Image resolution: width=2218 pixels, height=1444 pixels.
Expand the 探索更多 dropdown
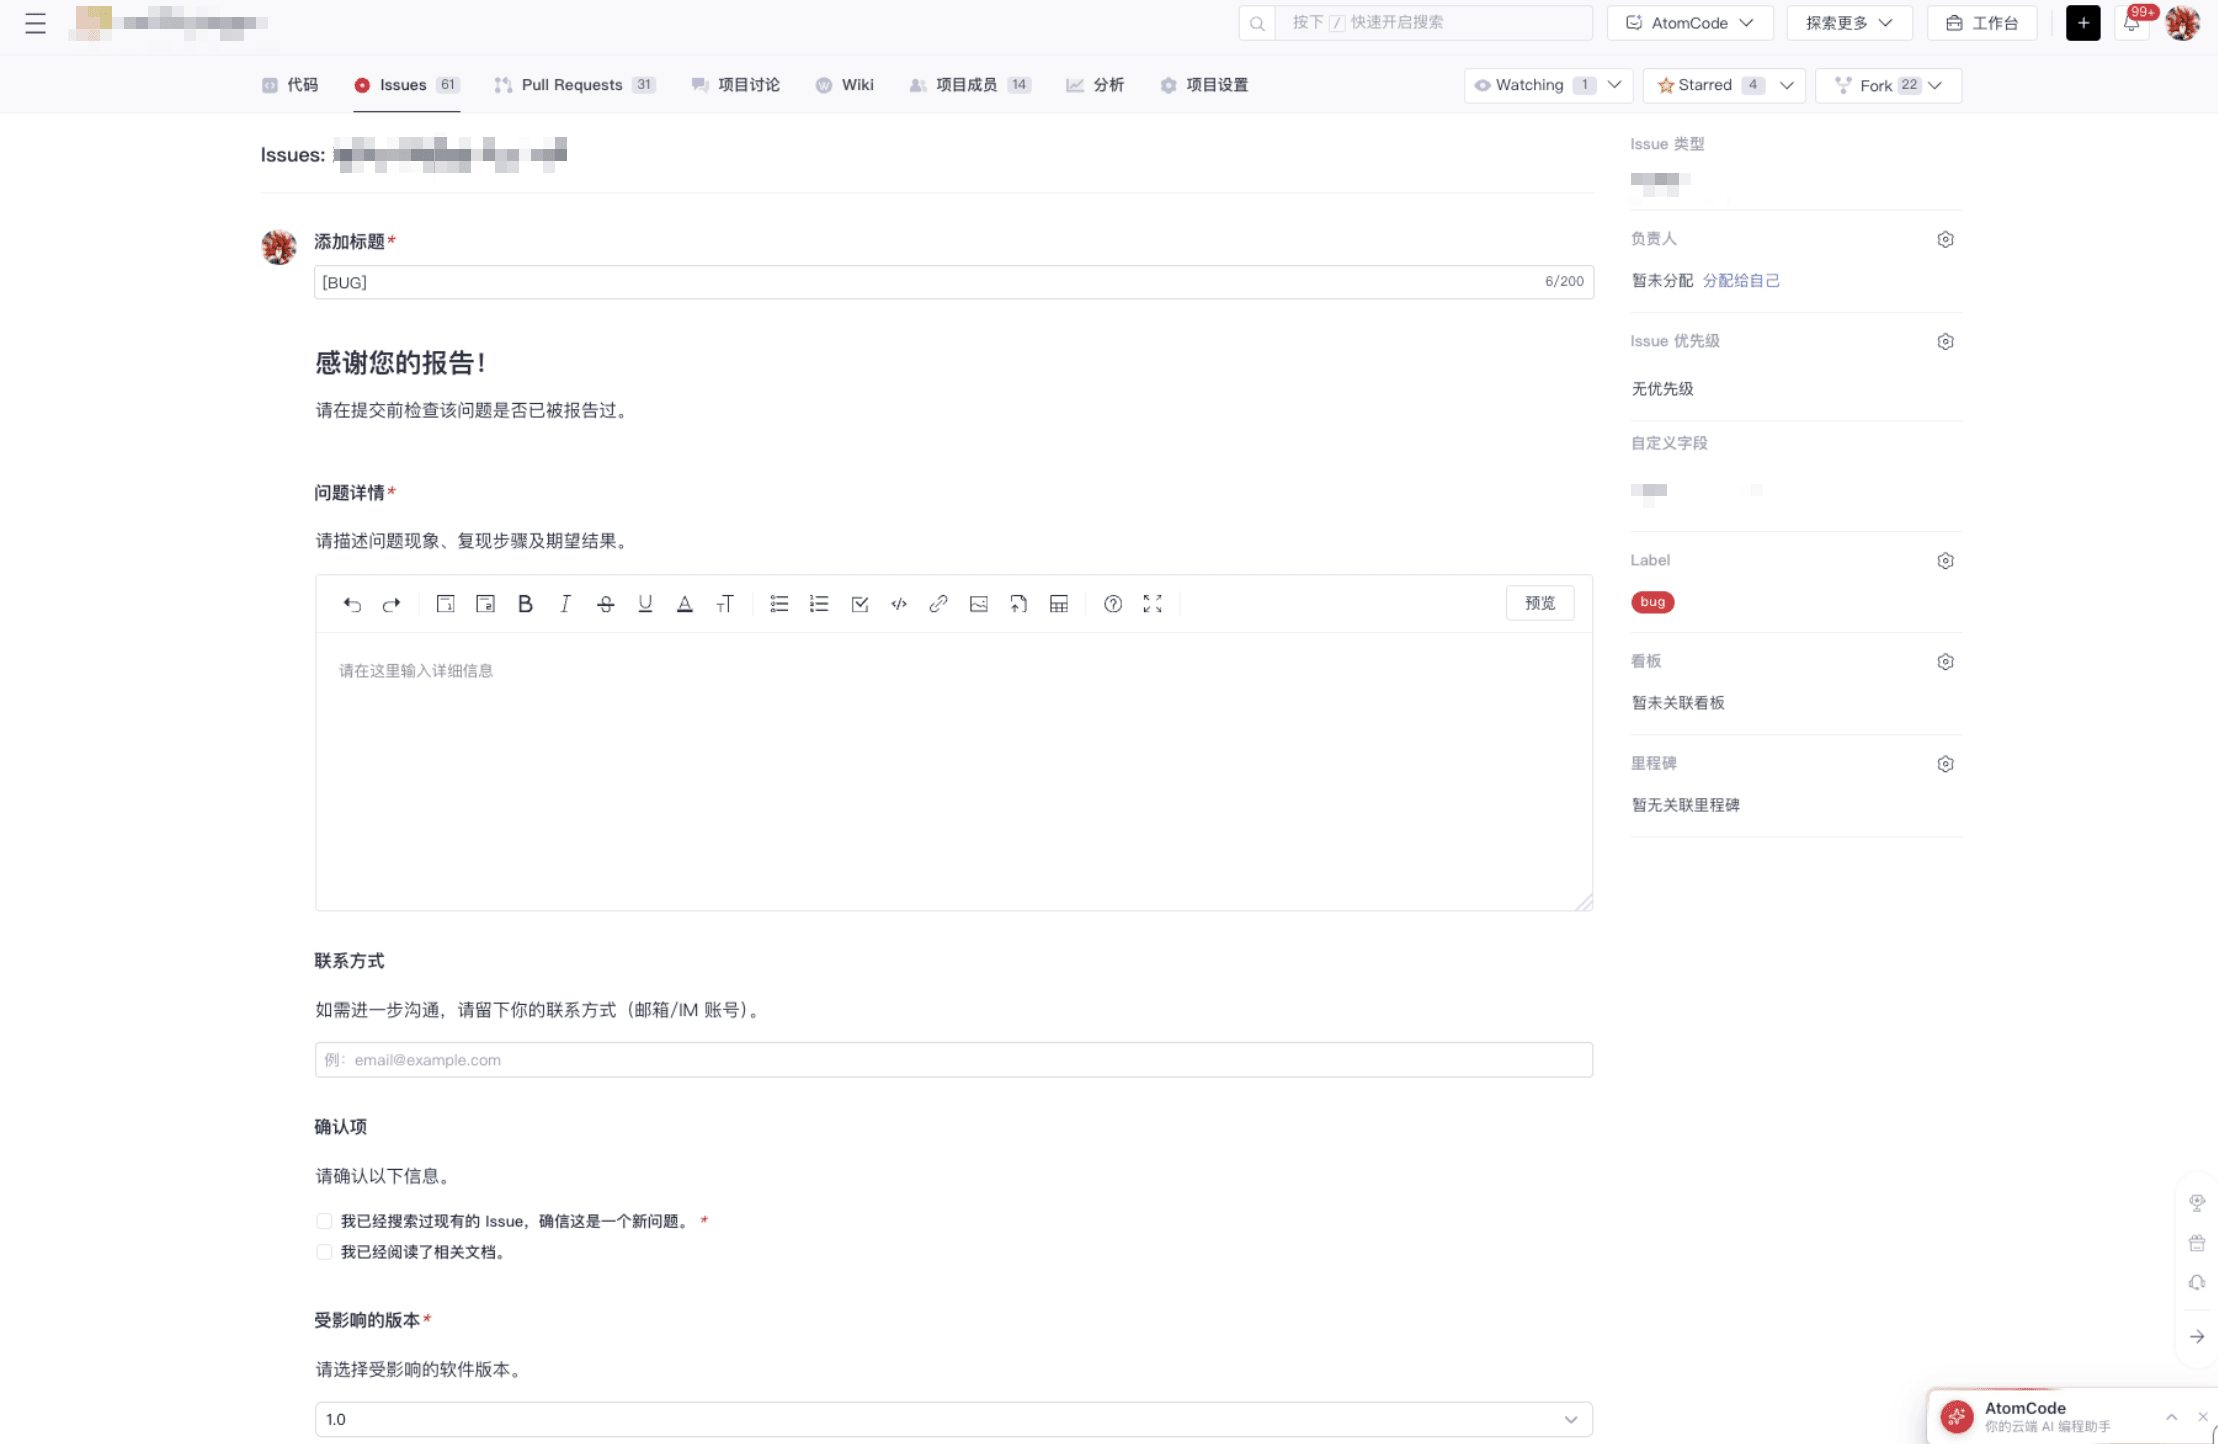1848,23
